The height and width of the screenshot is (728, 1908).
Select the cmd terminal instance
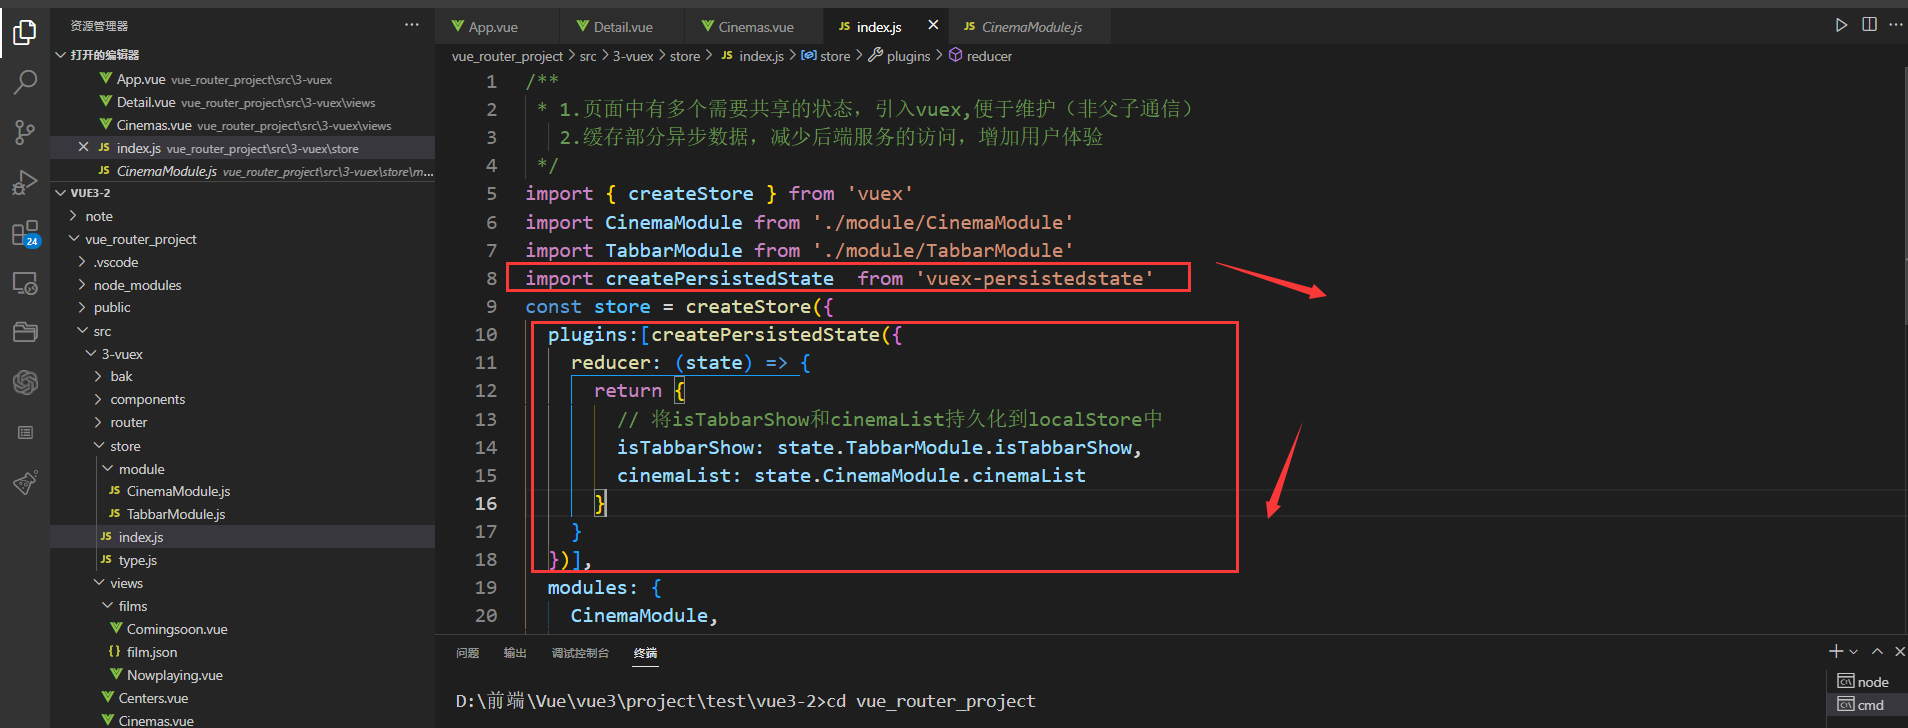click(1866, 705)
